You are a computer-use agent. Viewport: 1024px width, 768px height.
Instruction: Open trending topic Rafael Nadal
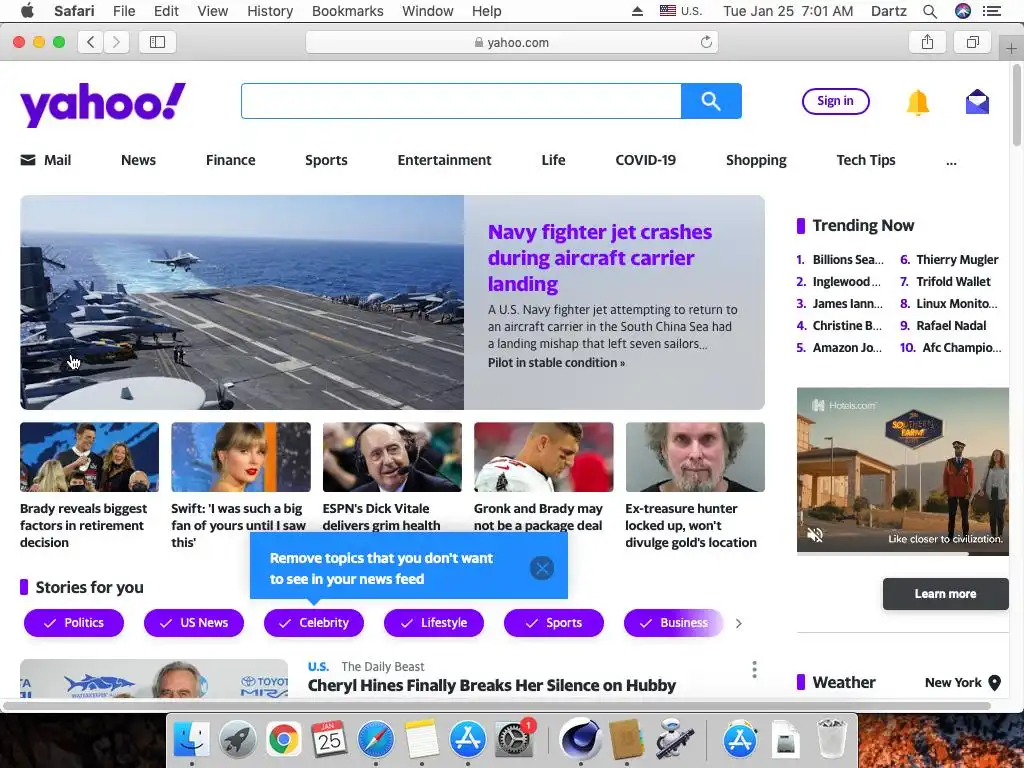click(951, 326)
